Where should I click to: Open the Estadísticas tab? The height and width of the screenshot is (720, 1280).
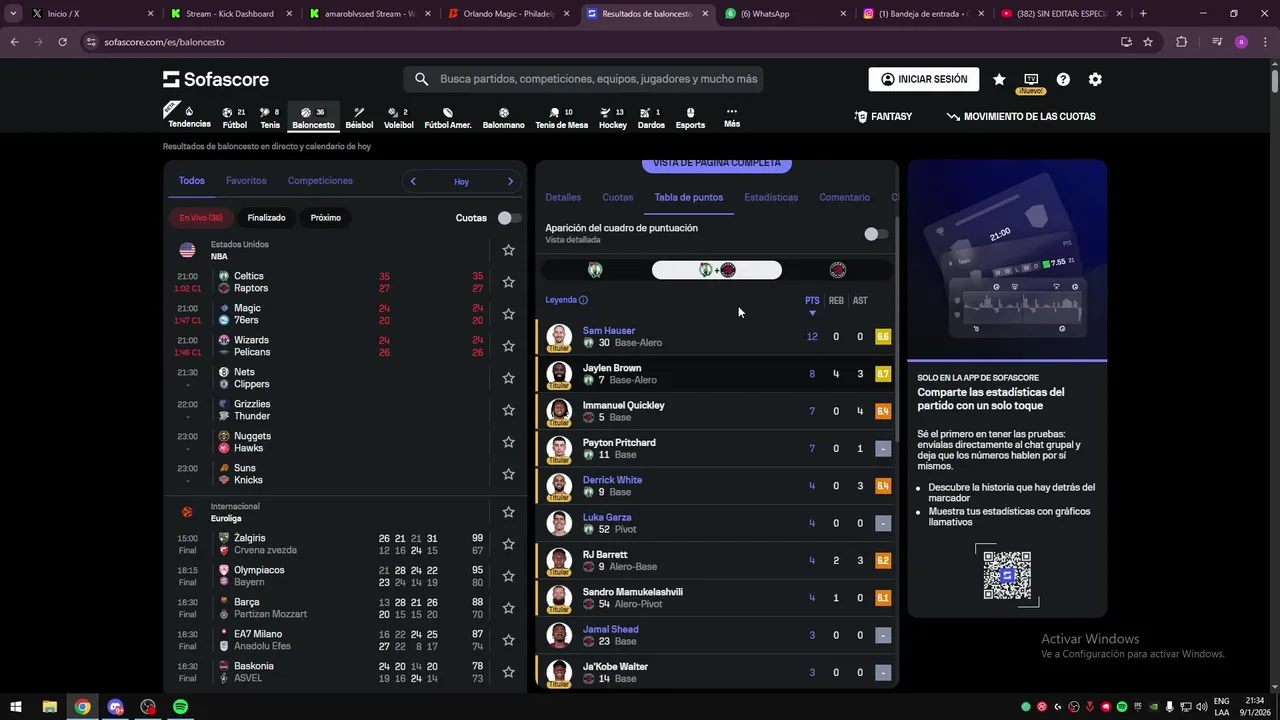tap(771, 198)
